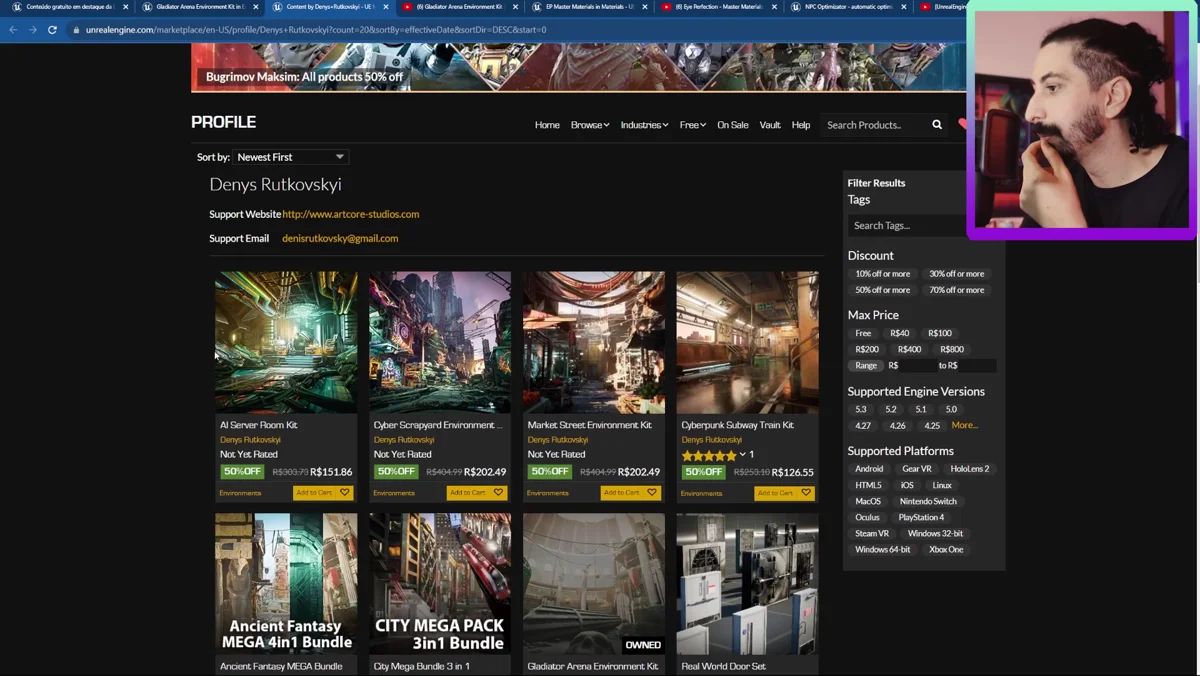
Task: Open the AI Server Room Kit thumbnail
Action: point(286,342)
